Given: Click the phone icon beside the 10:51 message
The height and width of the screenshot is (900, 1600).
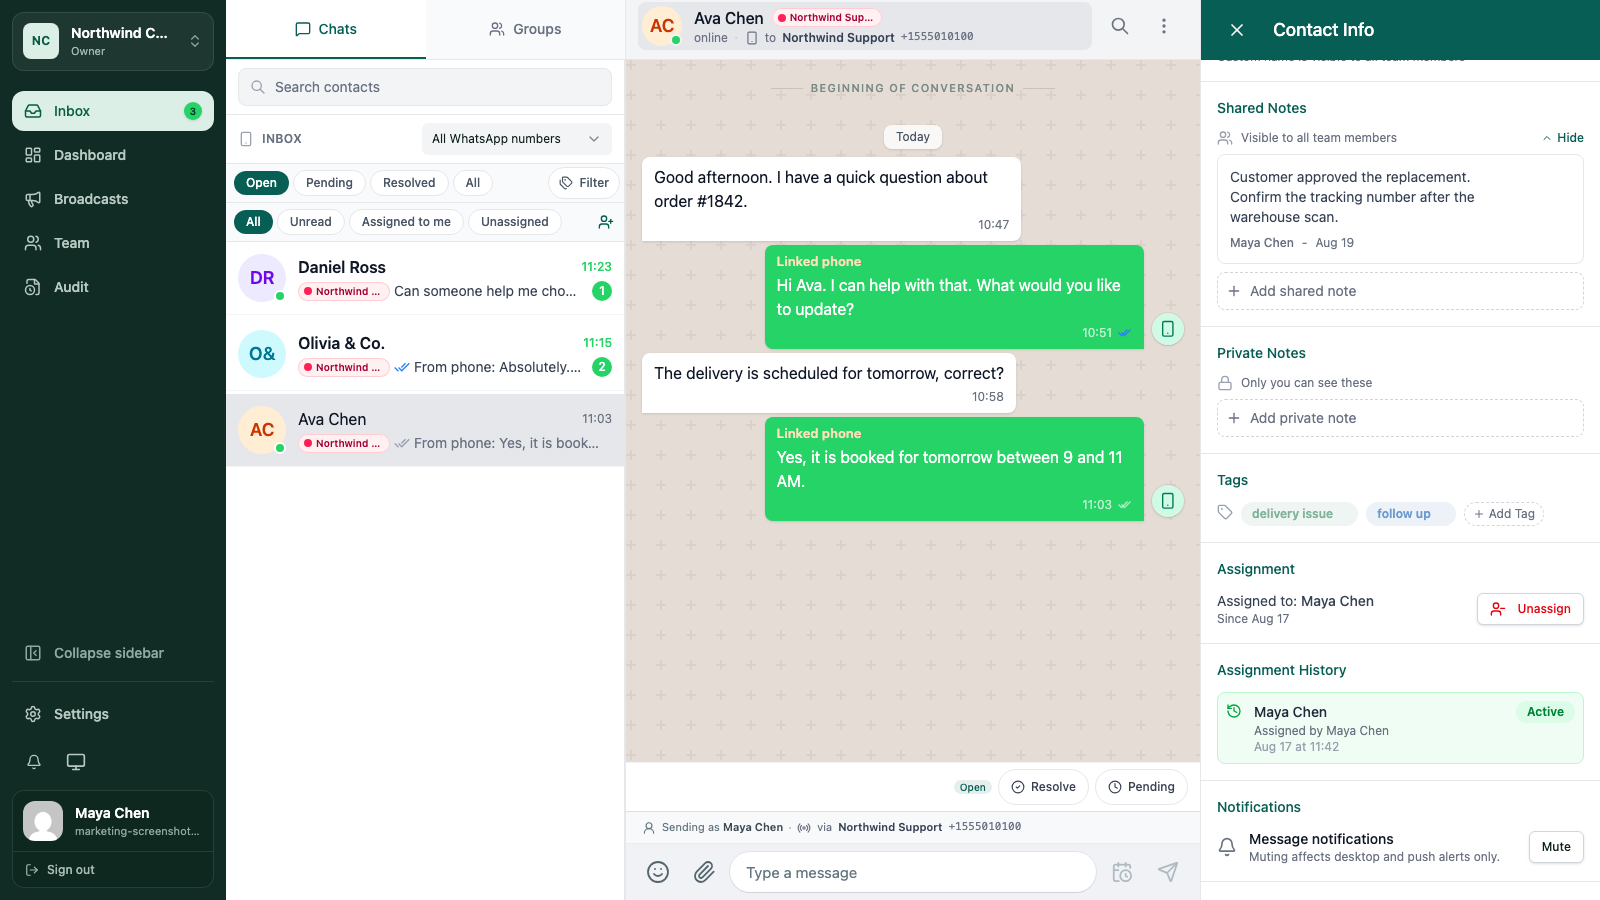Looking at the screenshot, I should pos(1168,329).
